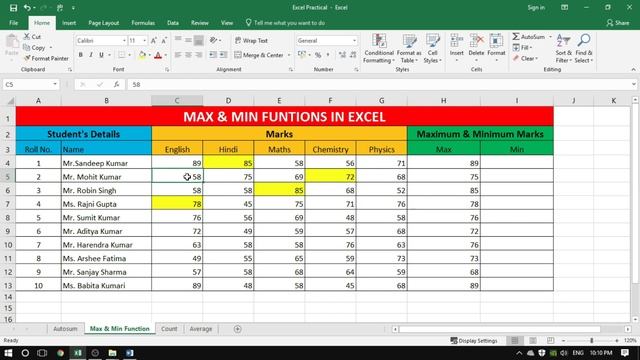Screen dimensions: 640x360
Task: Open font name dropdown
Action: [x=124, y=41]
